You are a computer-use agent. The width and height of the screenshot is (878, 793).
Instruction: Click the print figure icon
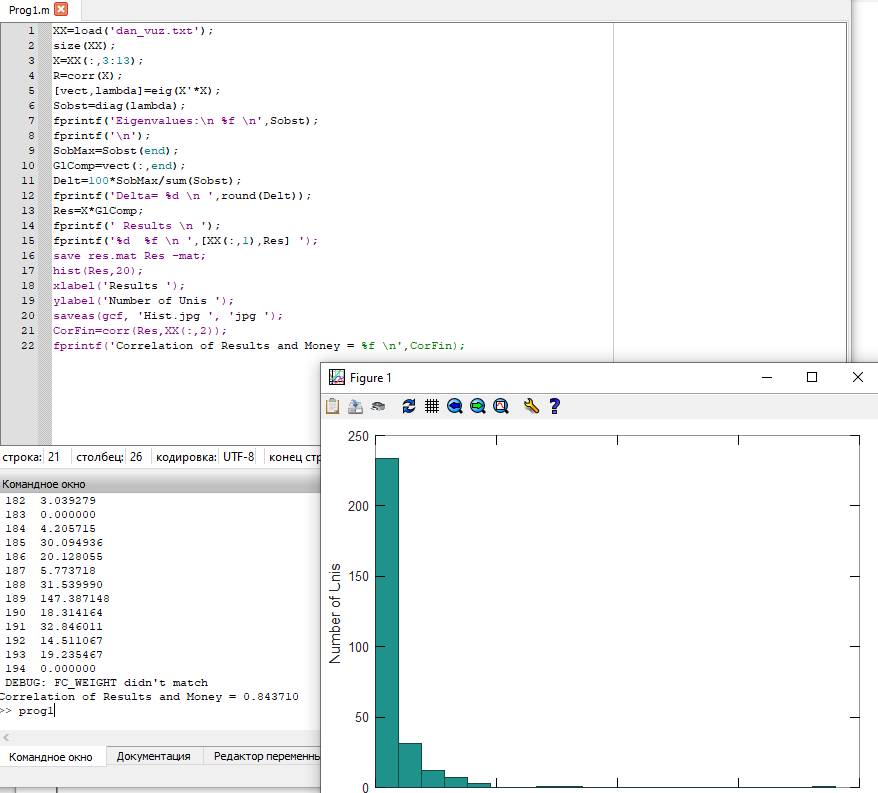(377, 406)
